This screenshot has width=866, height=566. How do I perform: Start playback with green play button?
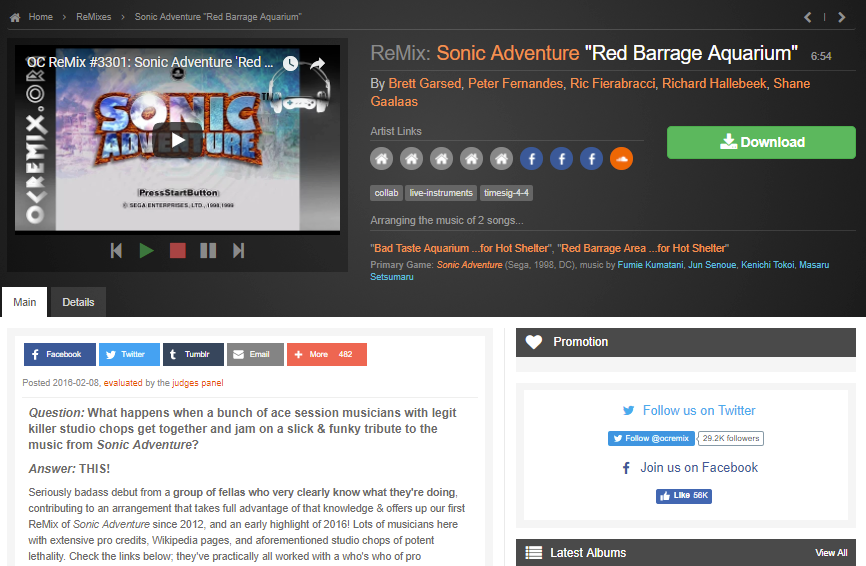pyautogui.click(x=146, y=251)
